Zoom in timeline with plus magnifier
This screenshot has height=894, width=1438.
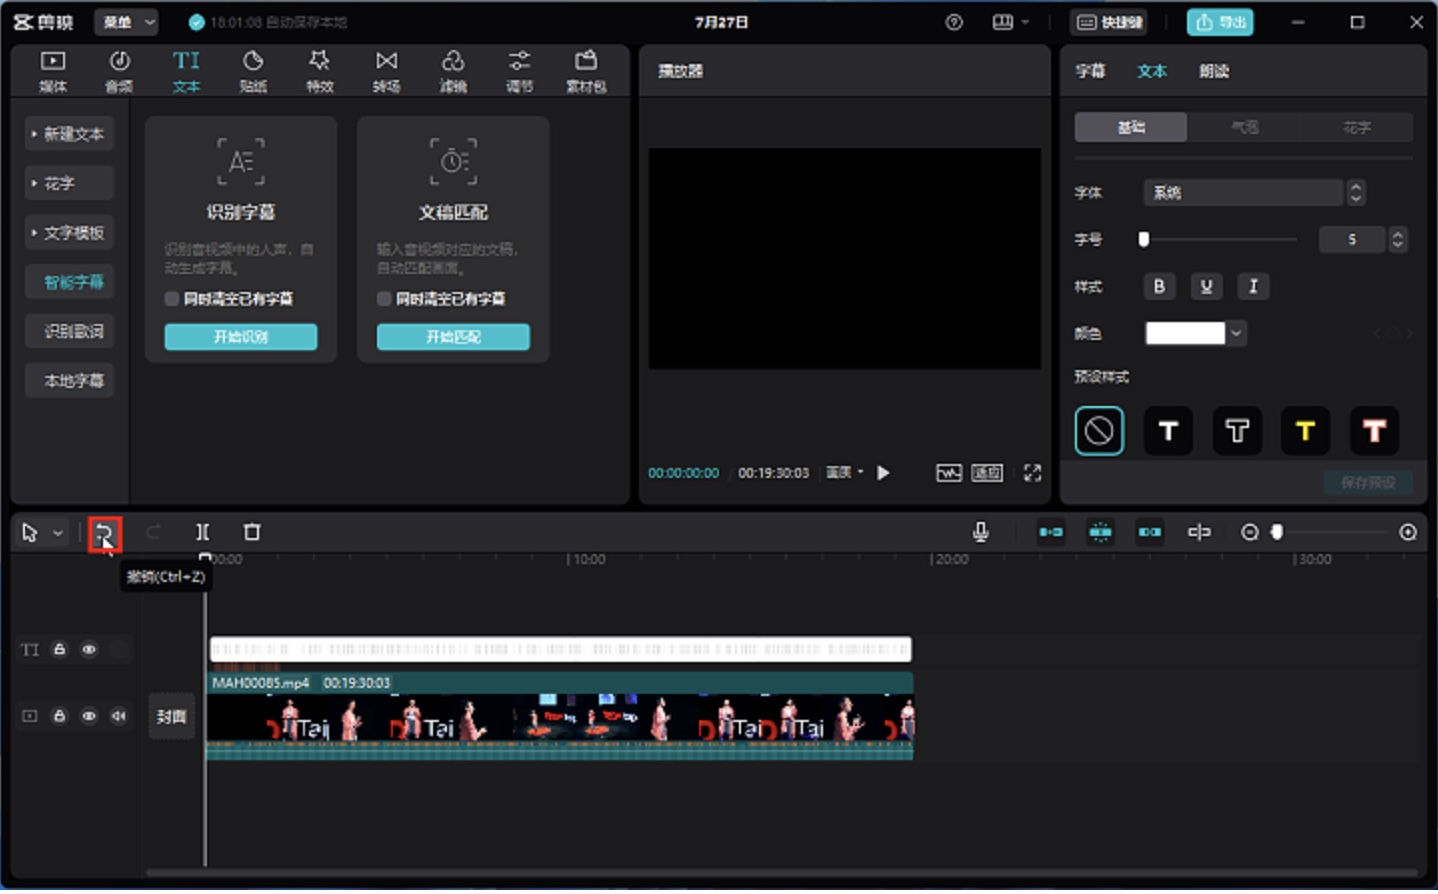[1408, 533]
